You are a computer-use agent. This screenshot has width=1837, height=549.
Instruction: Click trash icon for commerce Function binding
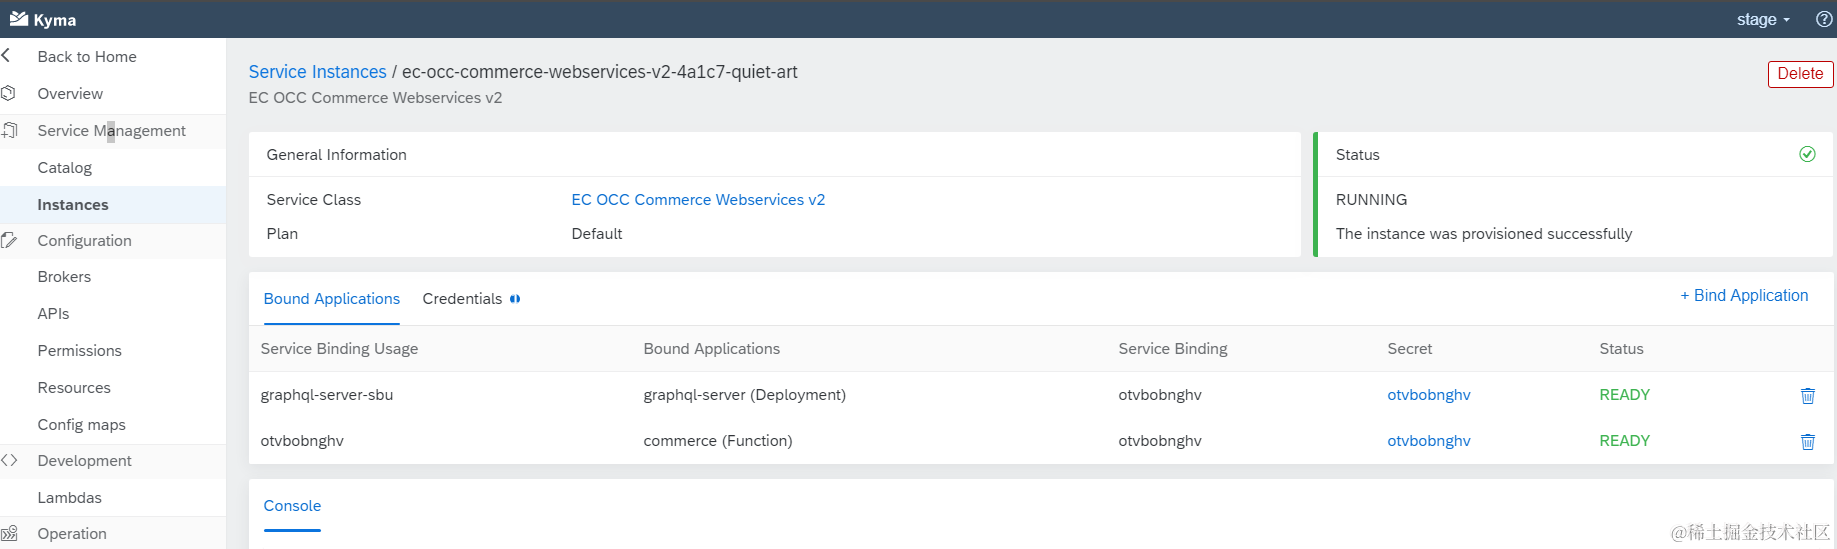(x=1807, y=442)
